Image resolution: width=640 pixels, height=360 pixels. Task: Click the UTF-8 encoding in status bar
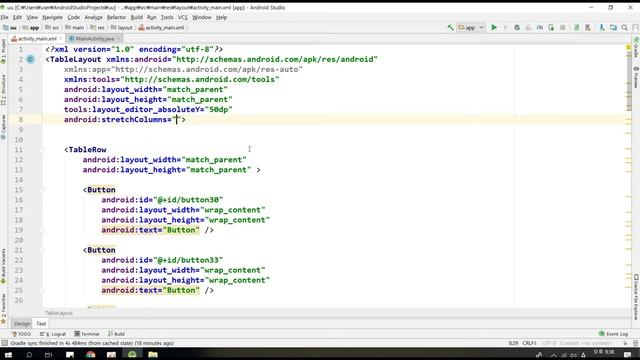click(549, 343)
